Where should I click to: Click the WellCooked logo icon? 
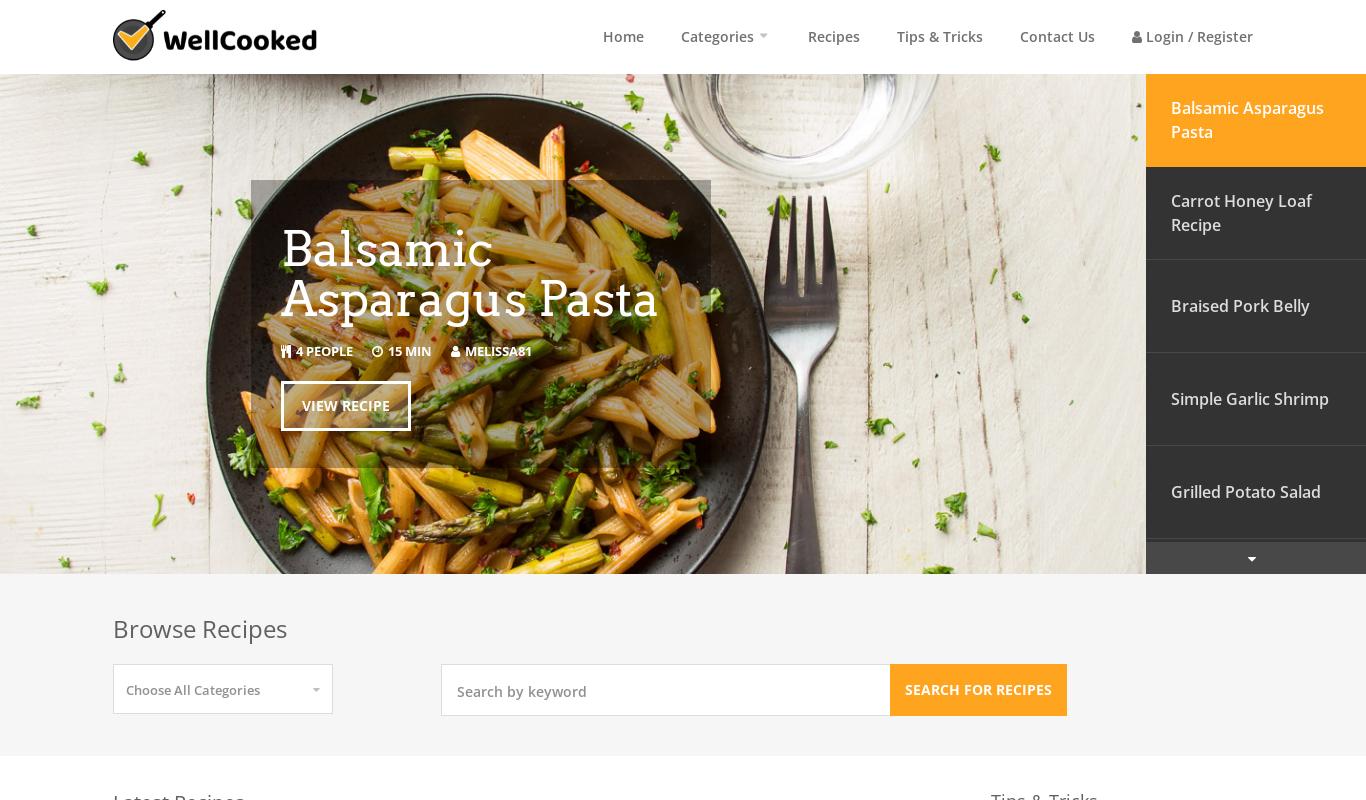(x=139, y=36)
